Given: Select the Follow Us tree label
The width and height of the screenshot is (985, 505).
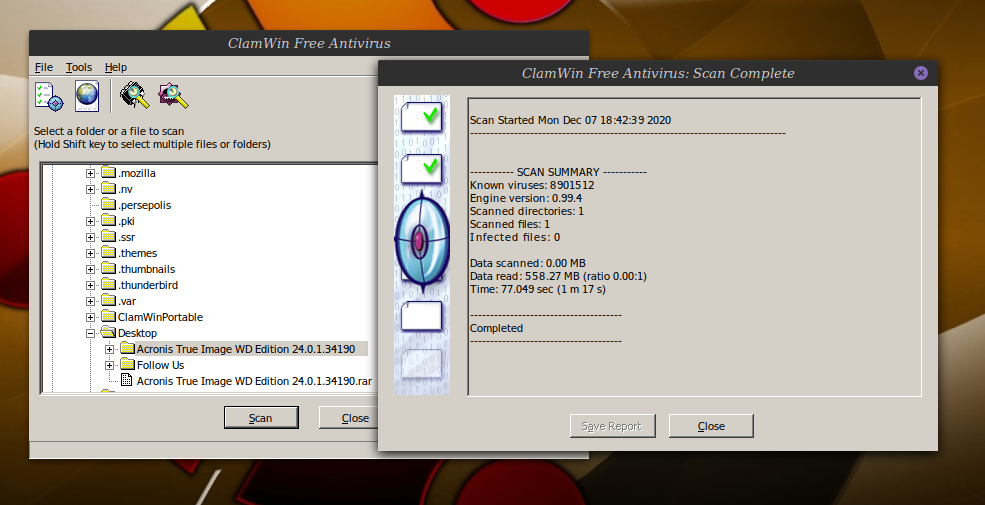Looking at the screenshot, I should [160, 366].
